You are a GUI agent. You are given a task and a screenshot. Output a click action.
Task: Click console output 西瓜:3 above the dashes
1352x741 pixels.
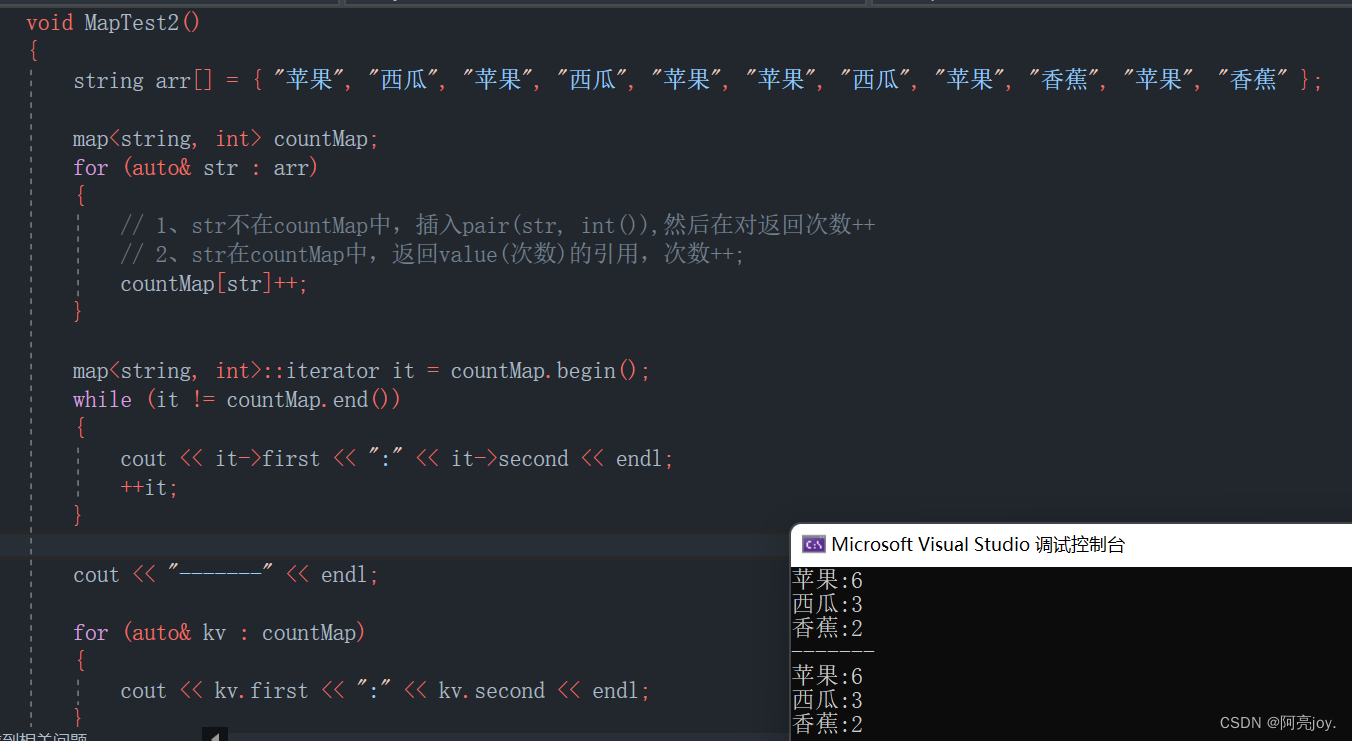827,605
